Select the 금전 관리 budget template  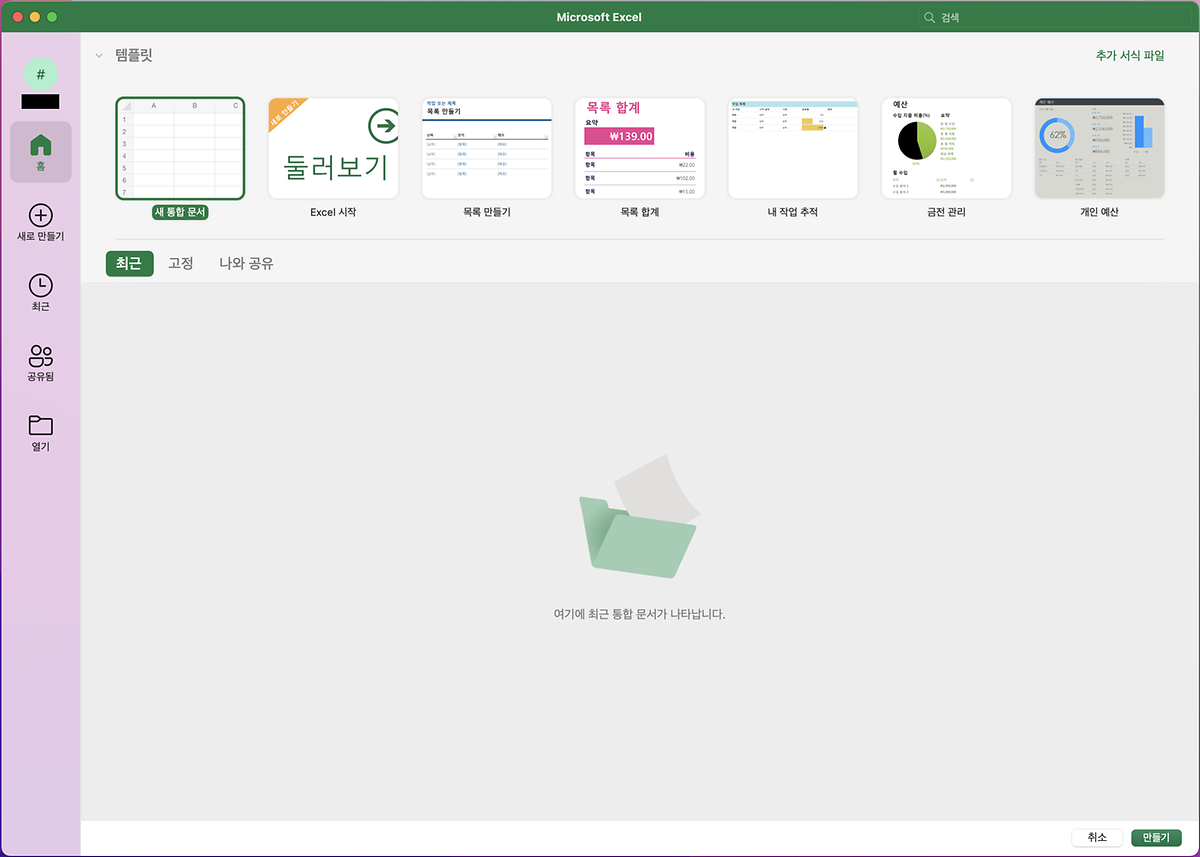tap(946, 149)
